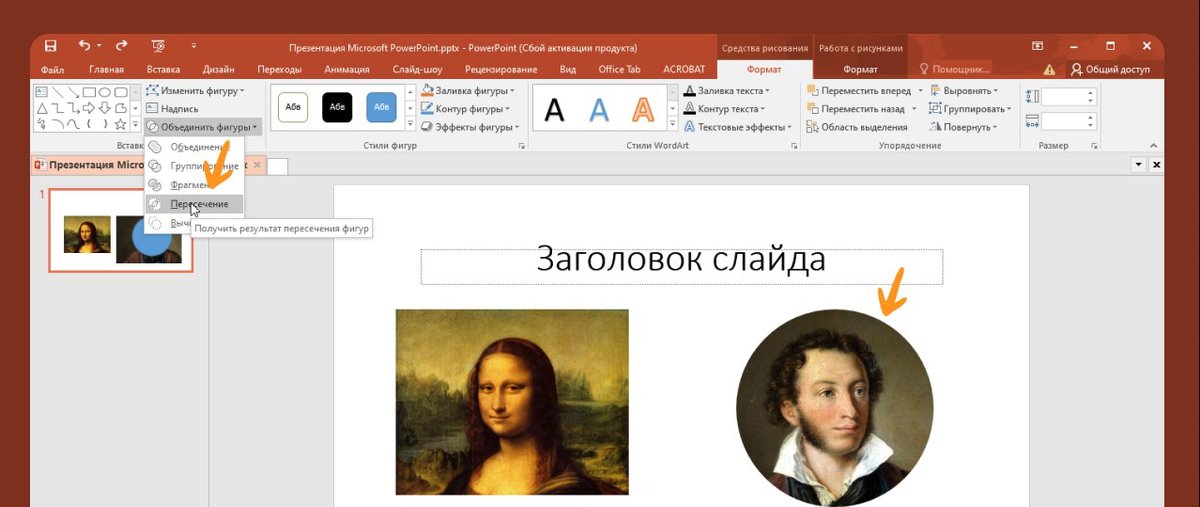The width and height of the screenshot is (1200, 507).
Task: Open the Повернуть rotate dropdown
Action: (x=964, y=127)
